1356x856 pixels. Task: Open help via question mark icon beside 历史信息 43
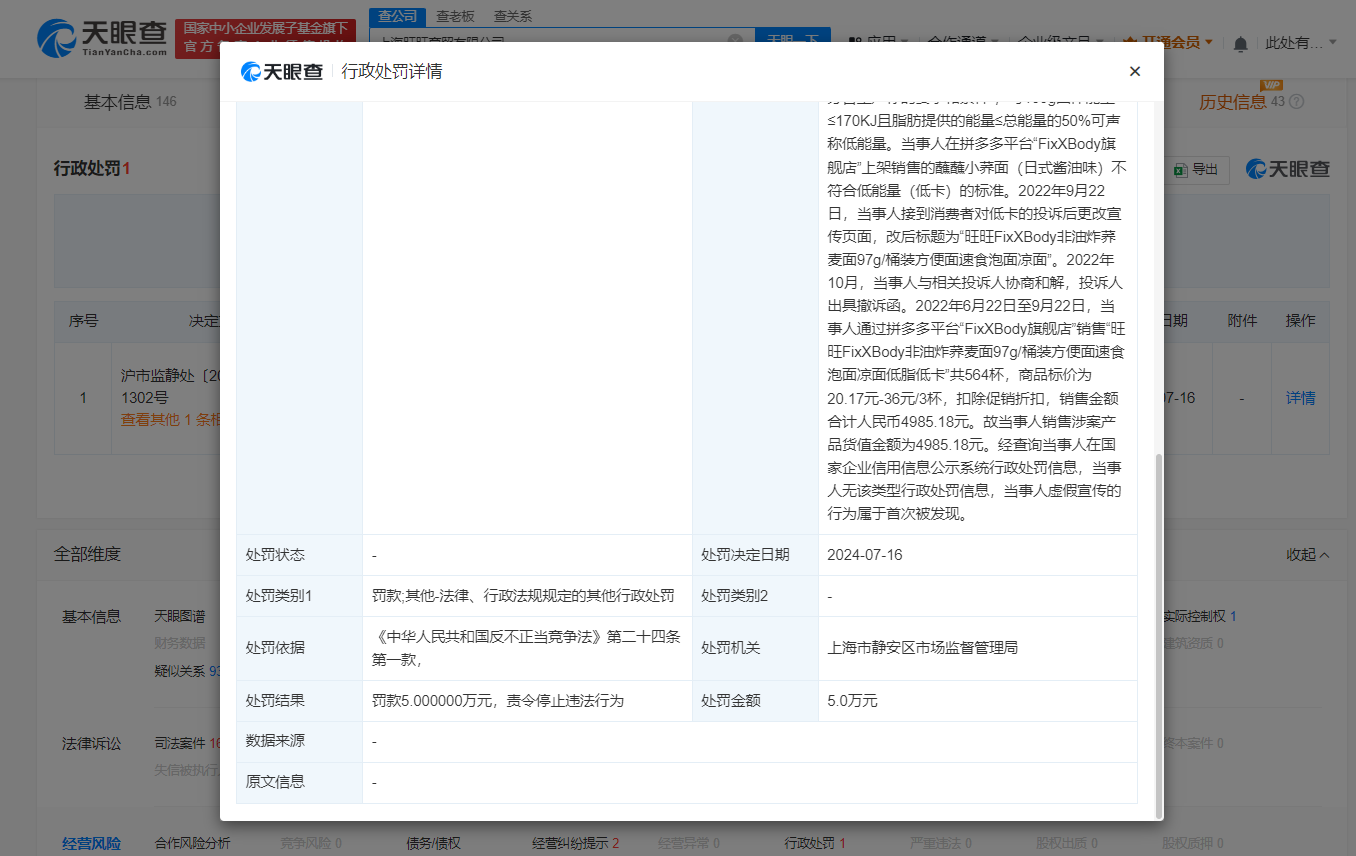pyautogui.click(x=1295, y=101)
